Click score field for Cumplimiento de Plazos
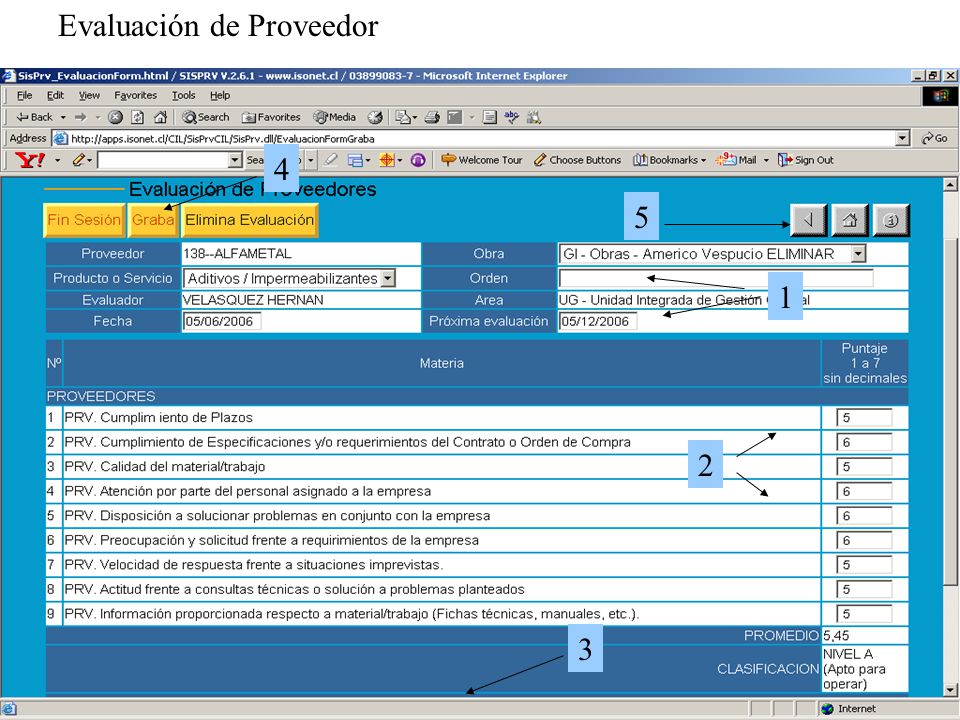The image size is (960, 720). tap(864, 418)
